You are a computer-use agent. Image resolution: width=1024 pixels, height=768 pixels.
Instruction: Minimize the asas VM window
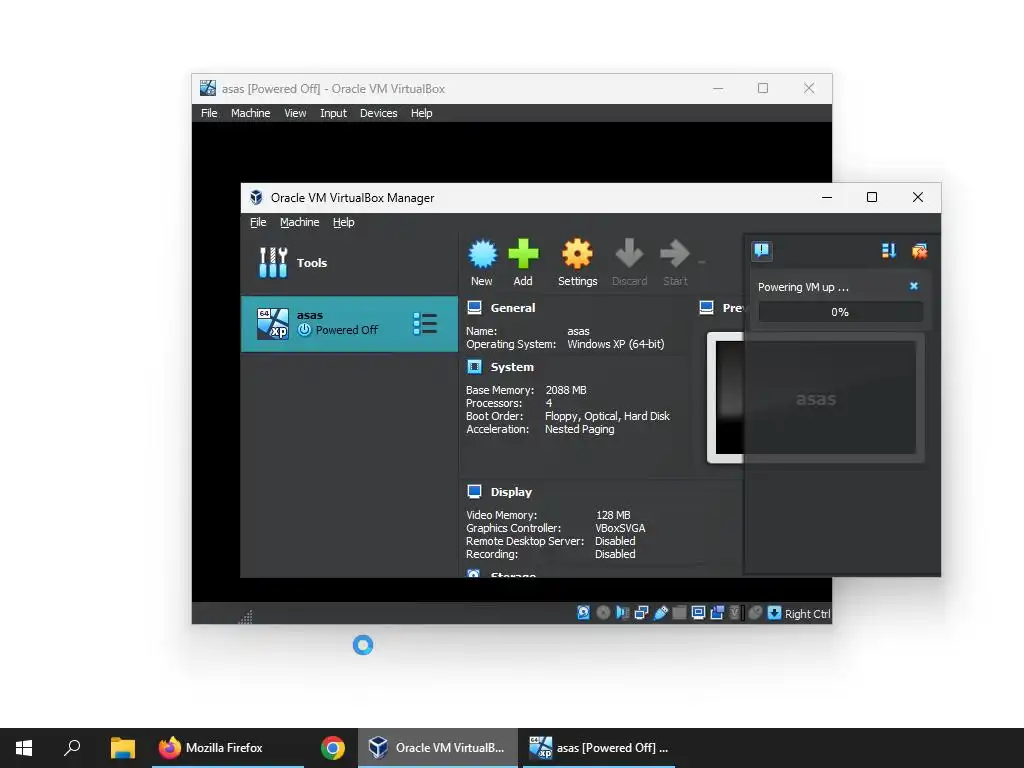(718, 88)
